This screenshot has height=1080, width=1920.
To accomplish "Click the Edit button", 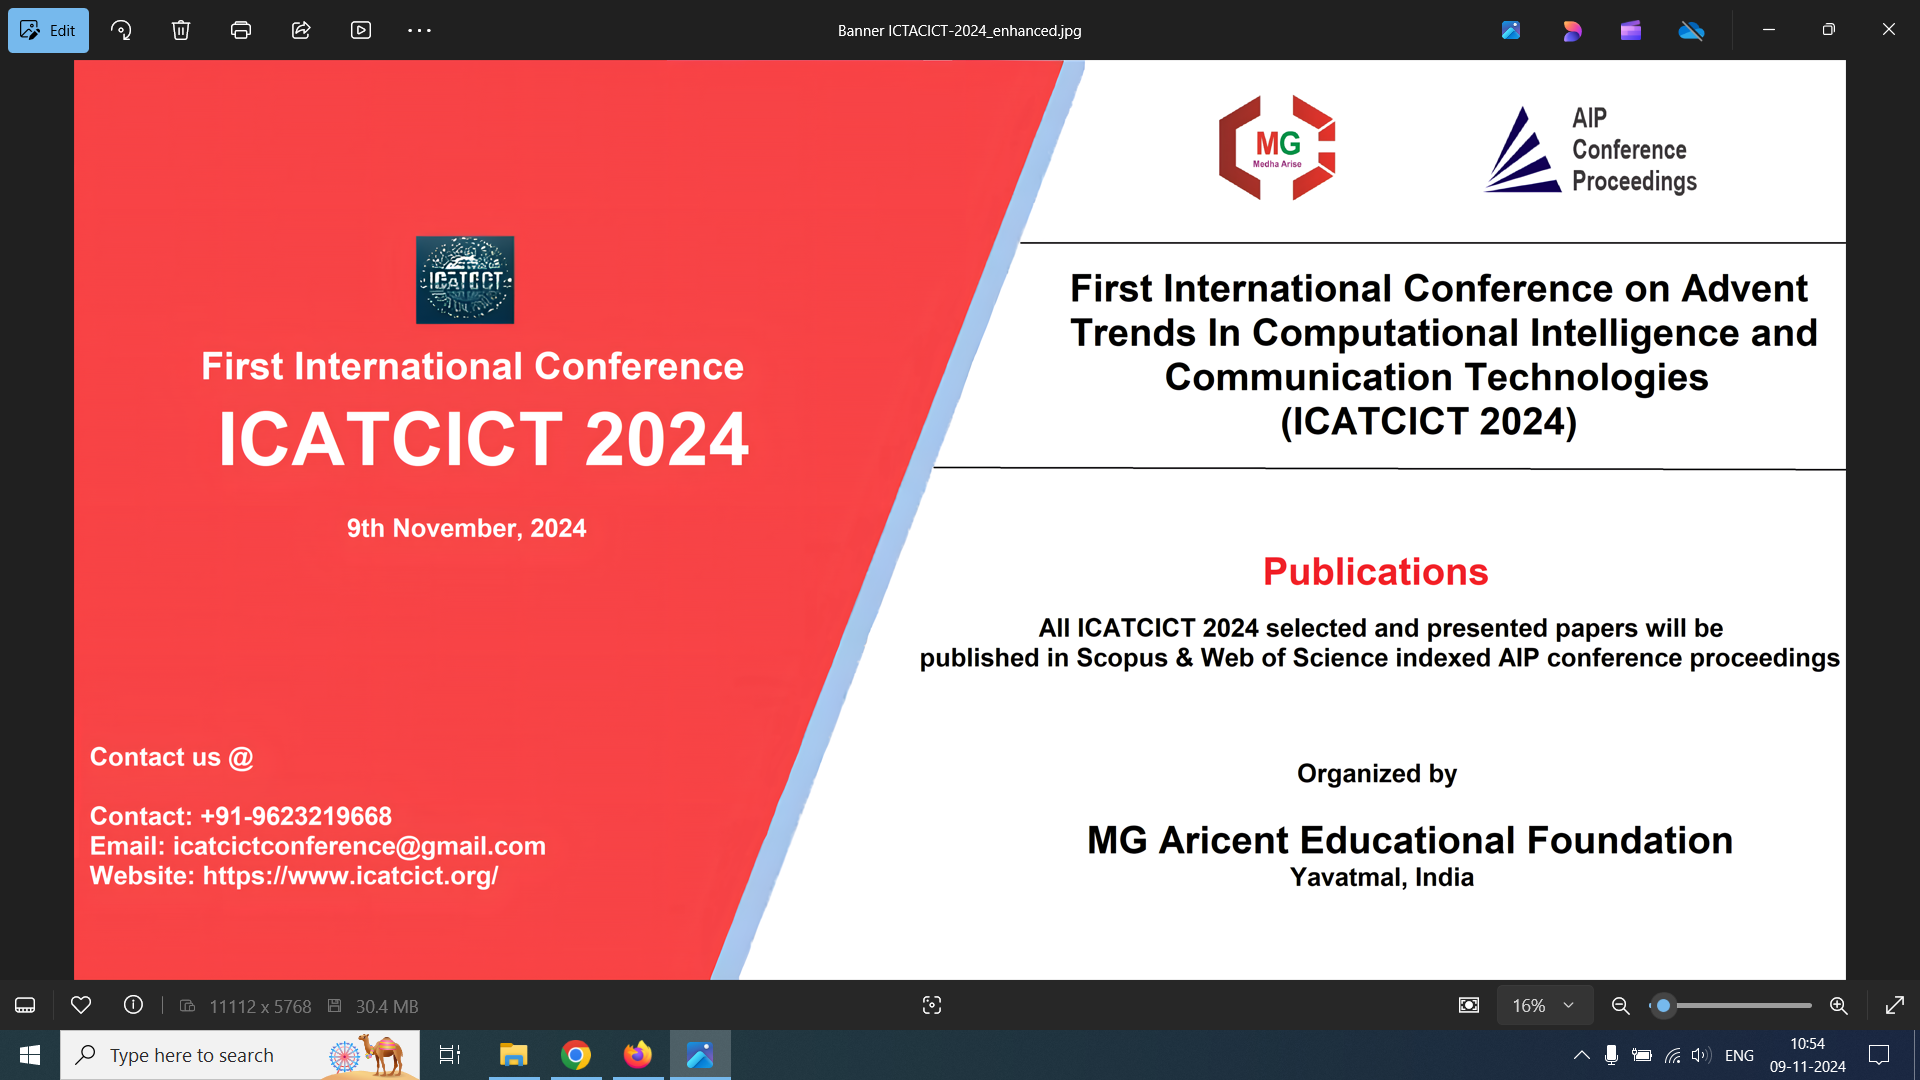I will click(x=48, y=30).
